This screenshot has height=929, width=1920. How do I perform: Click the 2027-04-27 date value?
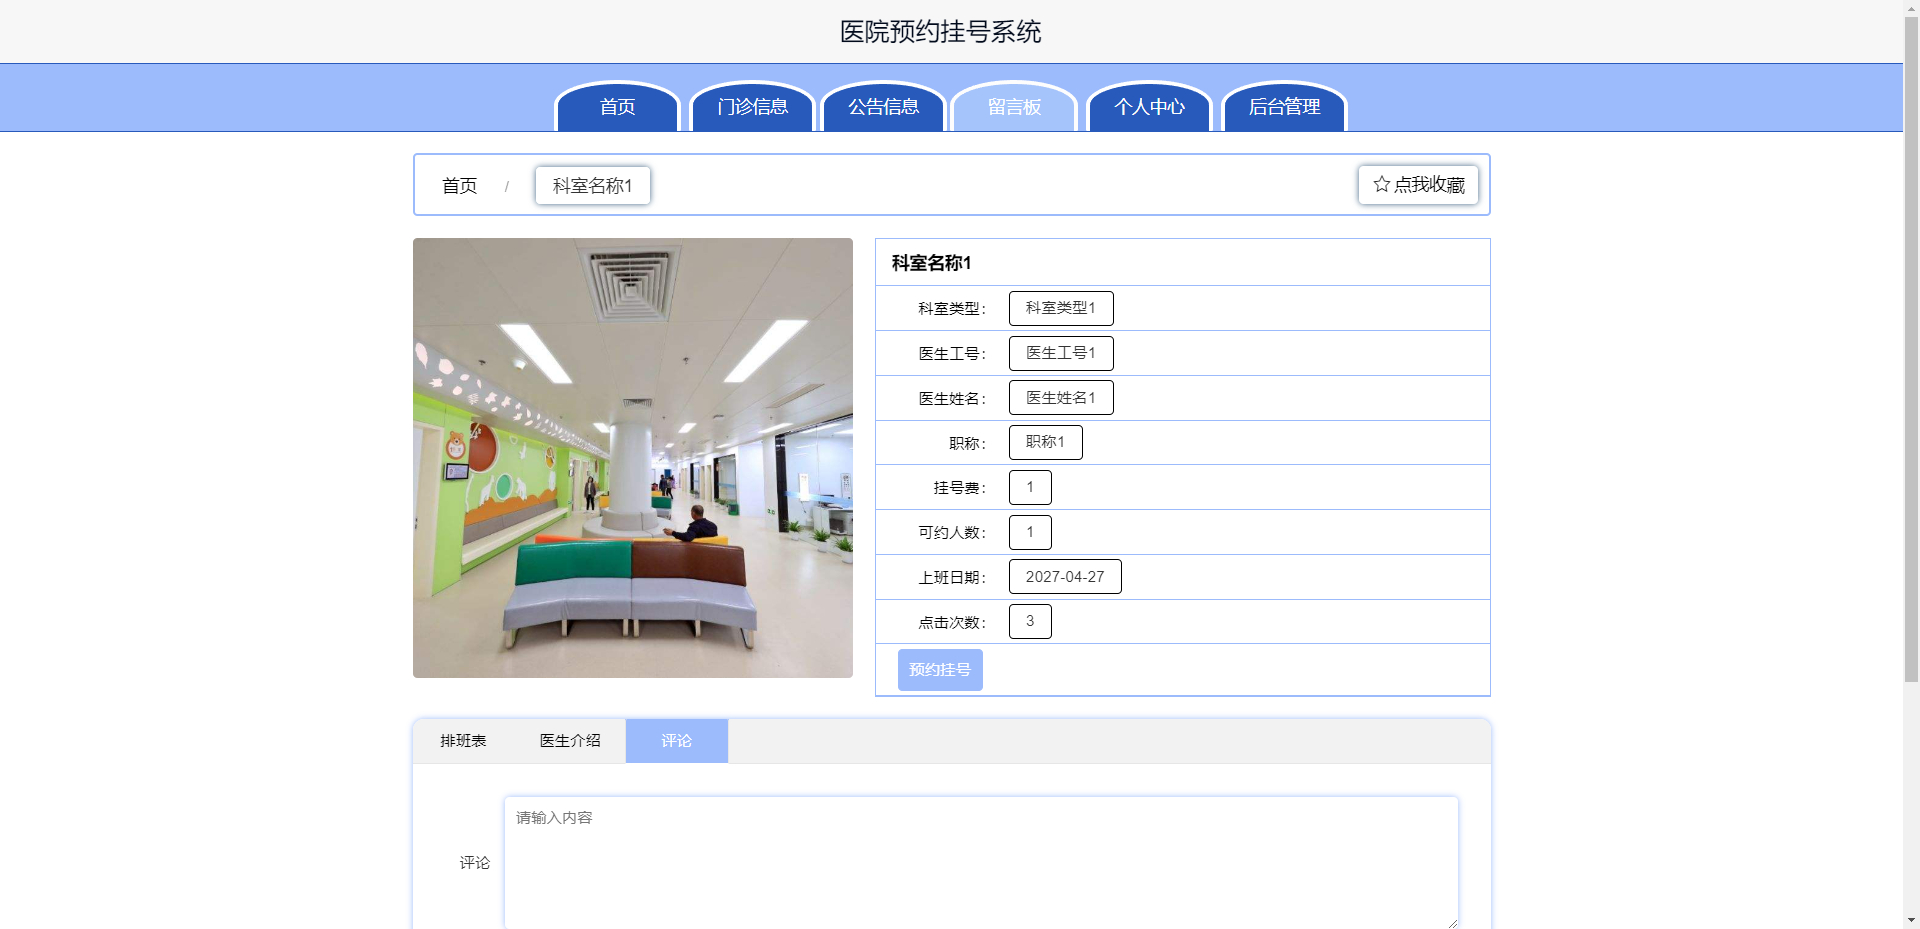point(1065,577)
